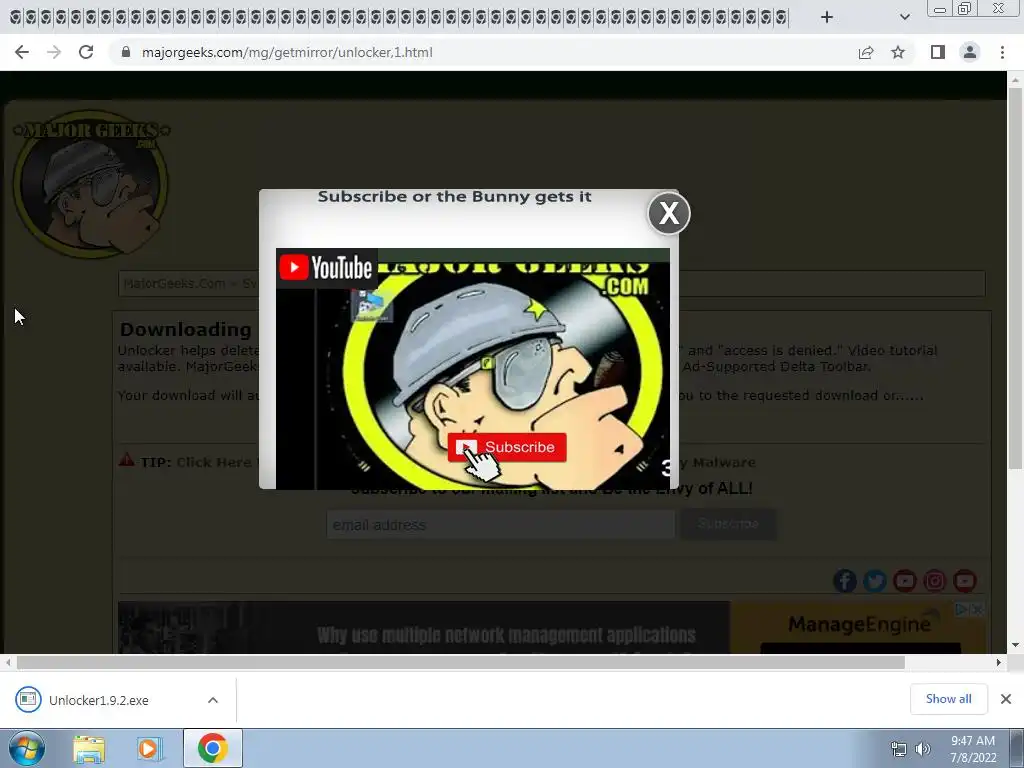Open a new tab with the plus button
The height and width of the screenshot is (768, 1024).
tap(827, 17)
